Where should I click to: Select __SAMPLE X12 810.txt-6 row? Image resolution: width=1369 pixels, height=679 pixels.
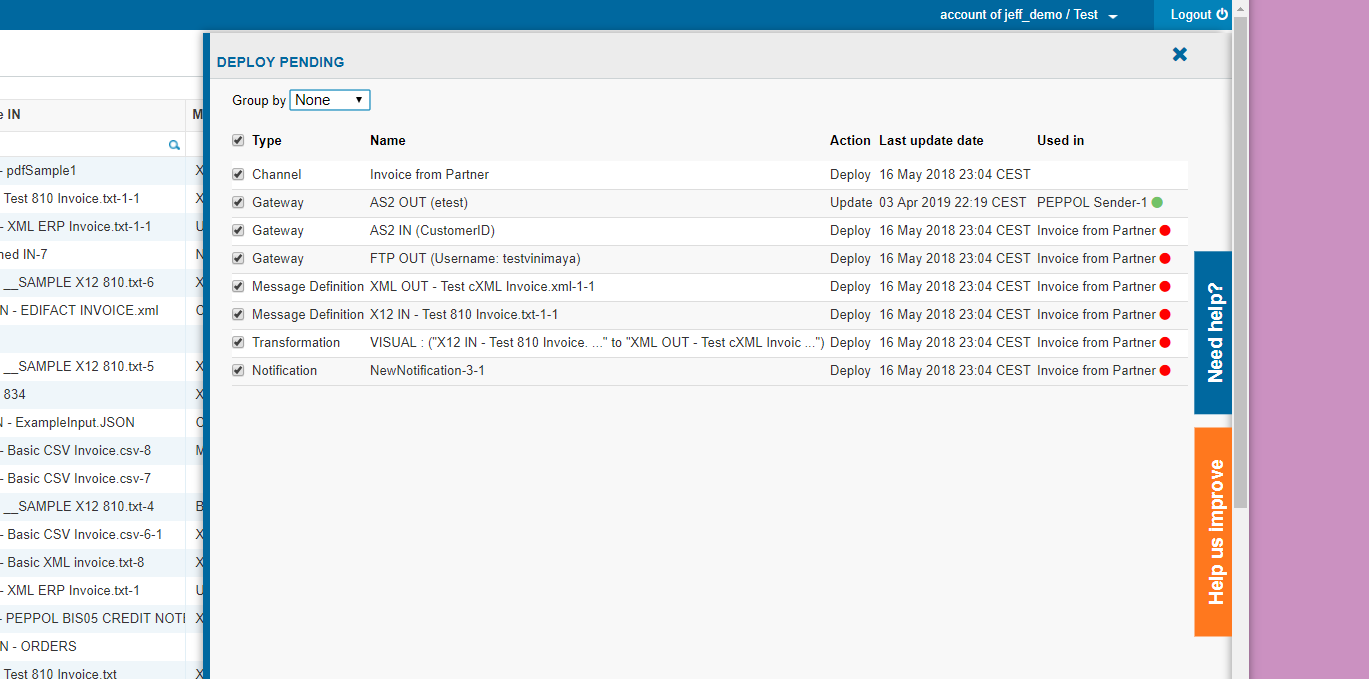[92, 282]
